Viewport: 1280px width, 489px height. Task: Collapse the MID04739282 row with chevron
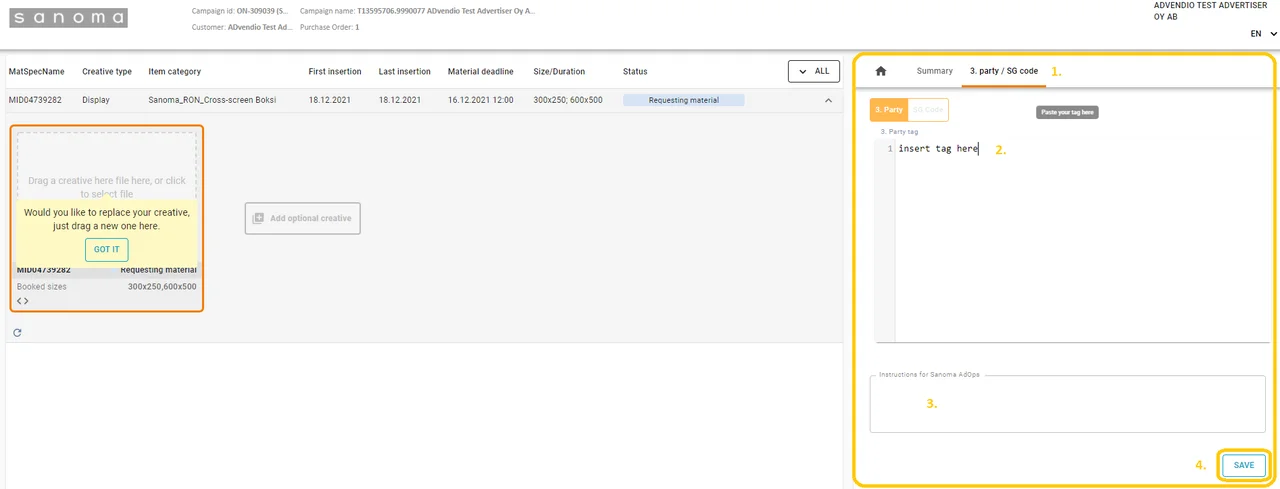[828, 100]
